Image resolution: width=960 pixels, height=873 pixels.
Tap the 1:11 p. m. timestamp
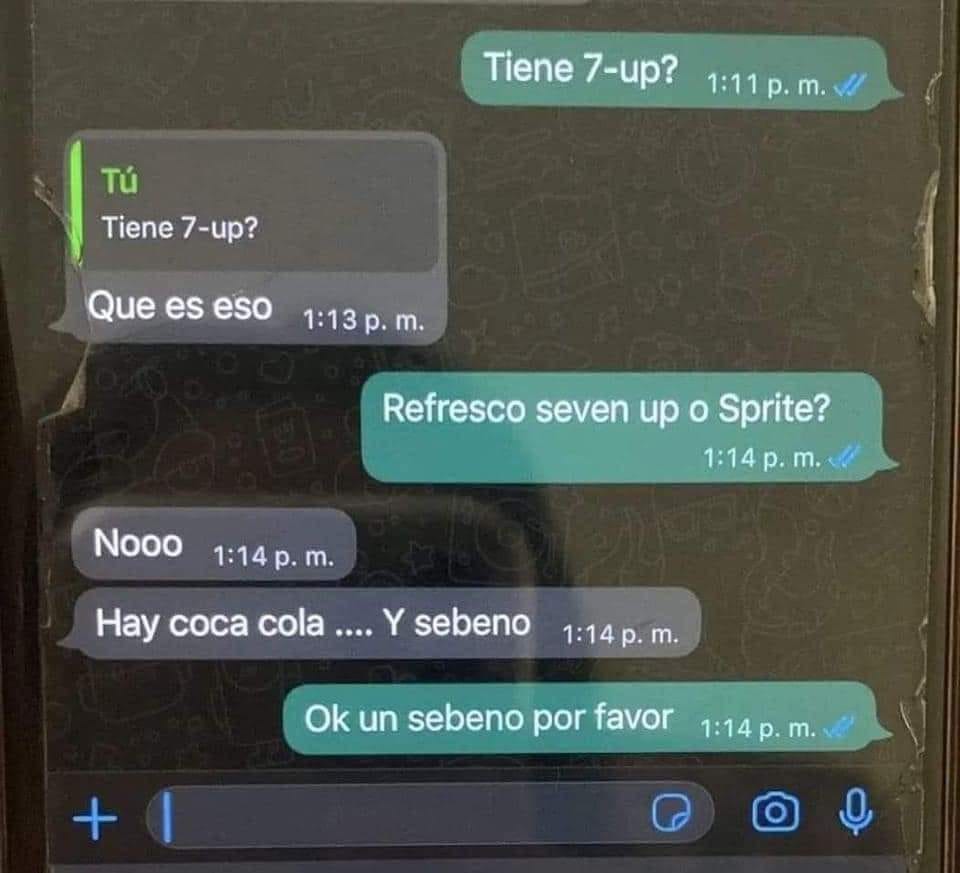pos(767,84)
